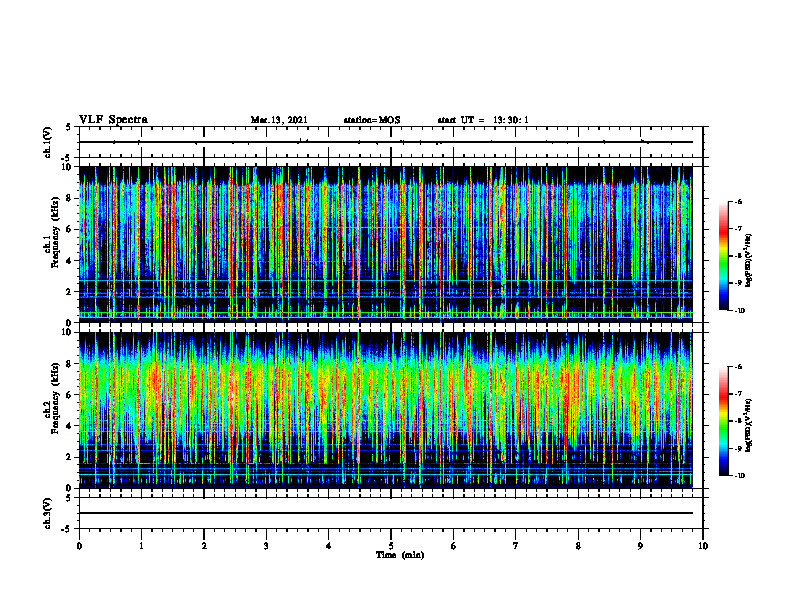Image resolution: width=792 pixels, height=612 pixels.
Task: Click the "-6" label on ch.1 colorbar
Action: coord(738,202)
